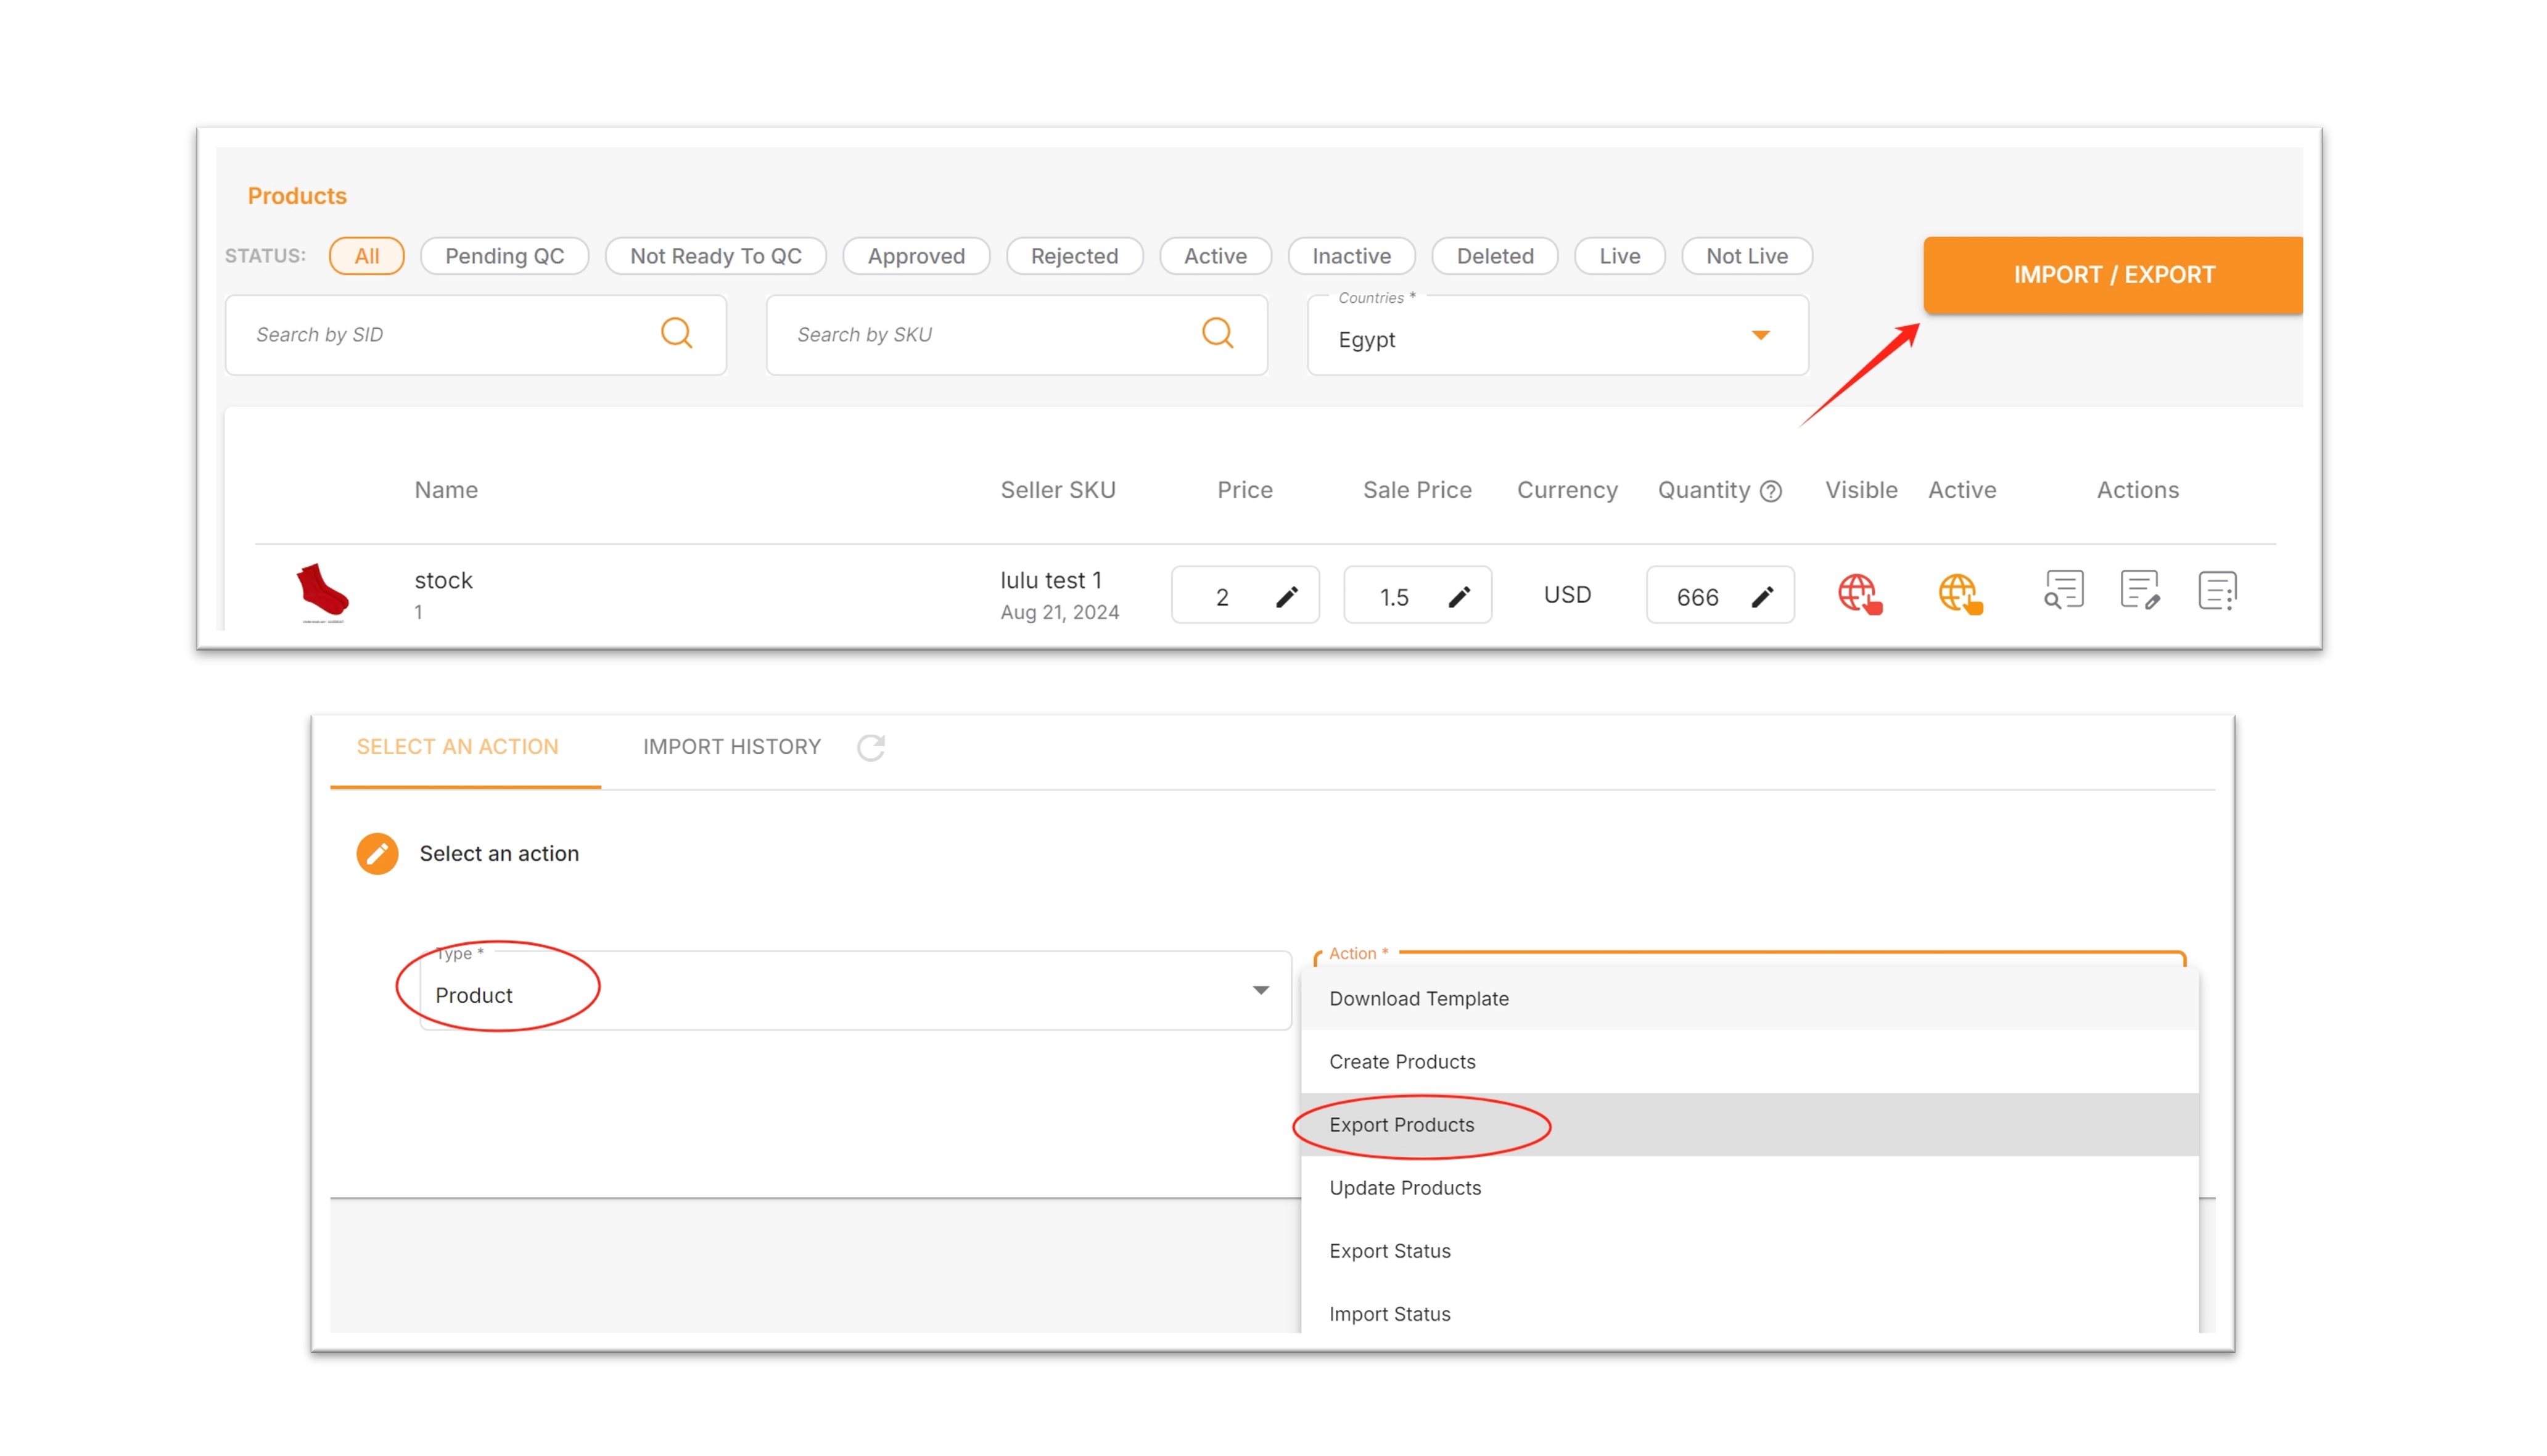The height and width of the screenshot is (1456, 2547).
Task: Filter by Not Ready To QC status
Action: coord(715,256)
